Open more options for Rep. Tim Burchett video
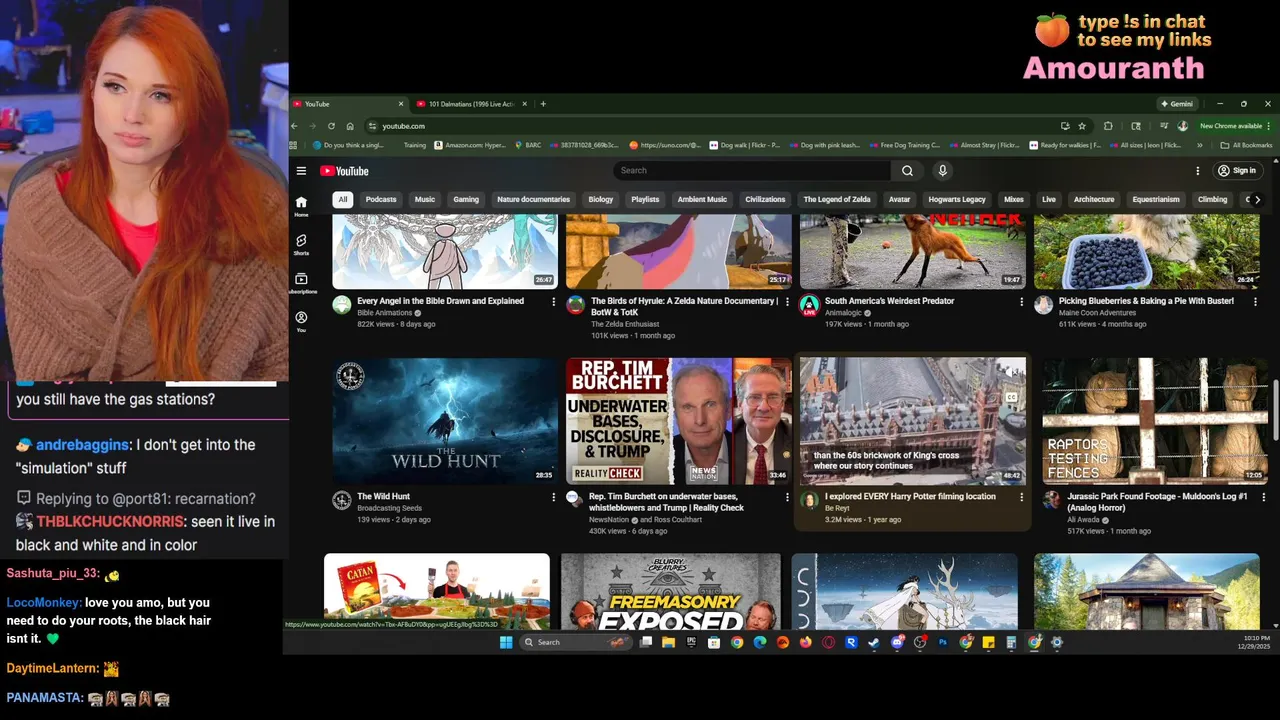Screen dimensions: 1280x720 tap(788, 497)
